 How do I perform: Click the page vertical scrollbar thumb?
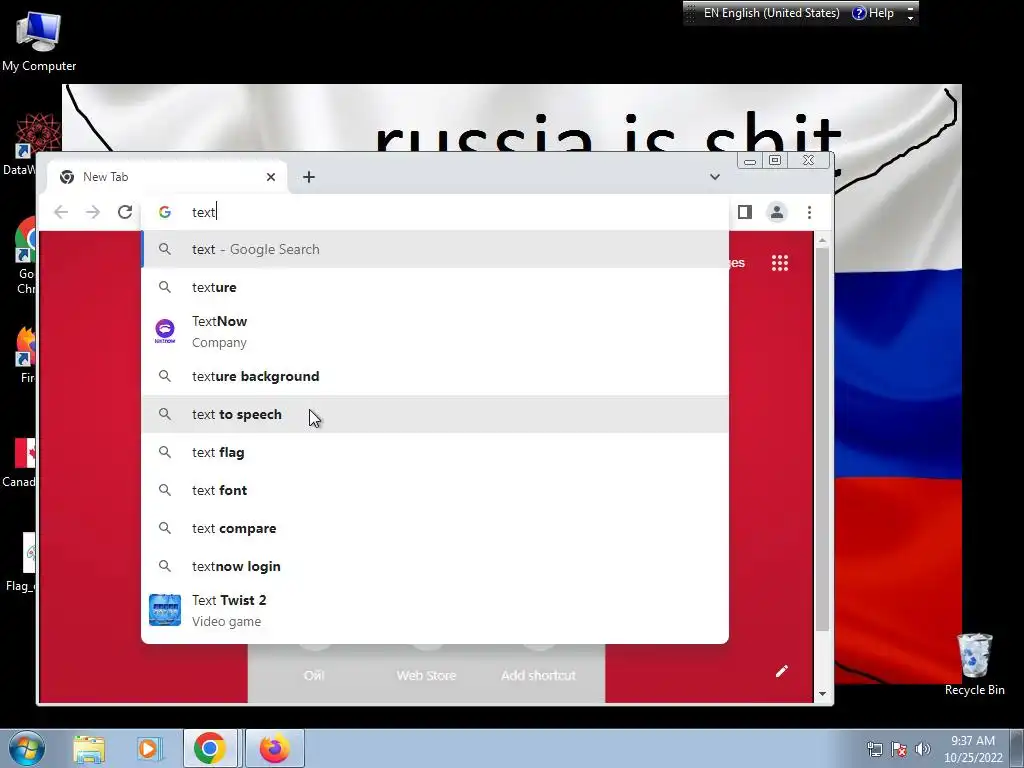pos(822,439)
